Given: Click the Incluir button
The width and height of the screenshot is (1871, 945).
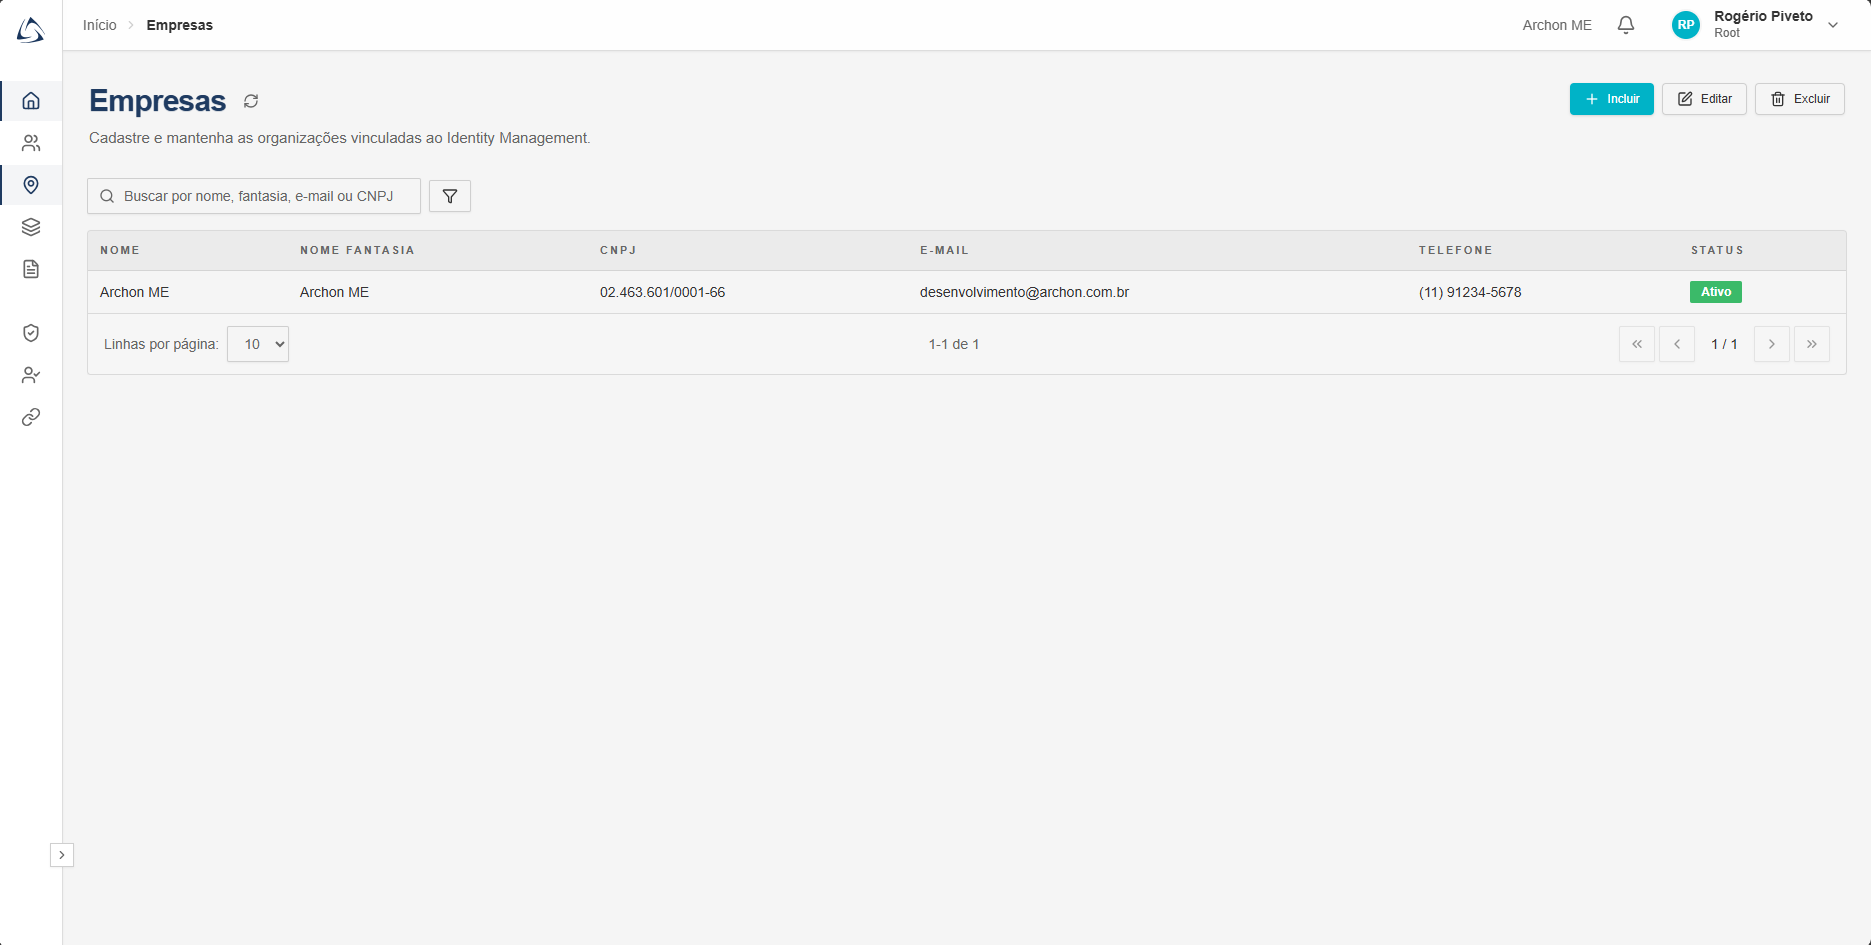Looking at the screenshot, I should point(1611,99).
